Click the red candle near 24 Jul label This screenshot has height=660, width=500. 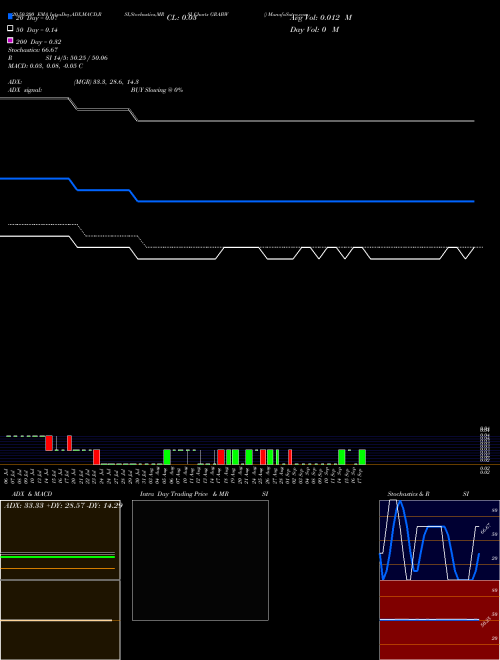(x=96, y=457)
